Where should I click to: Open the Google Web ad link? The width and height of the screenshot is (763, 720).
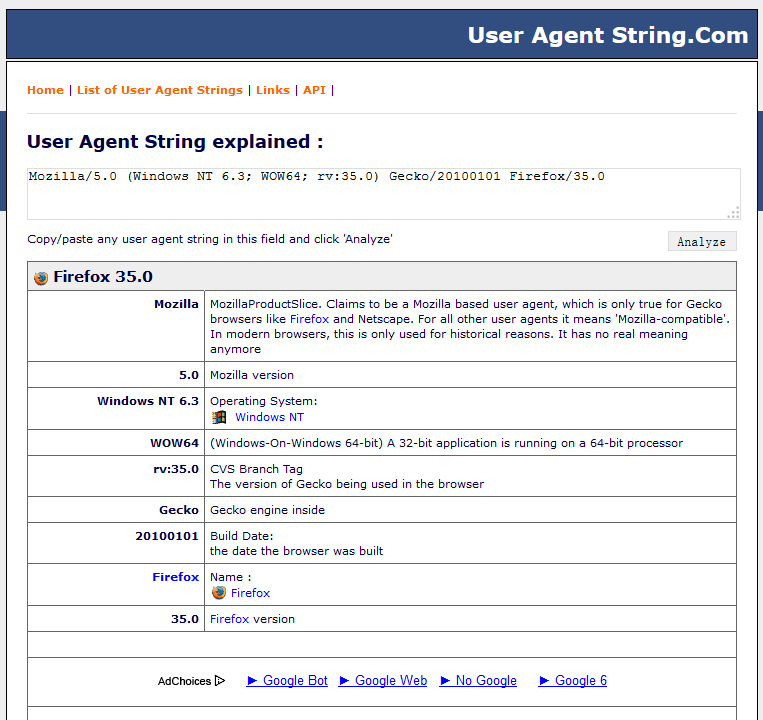(x=383, y=680)
